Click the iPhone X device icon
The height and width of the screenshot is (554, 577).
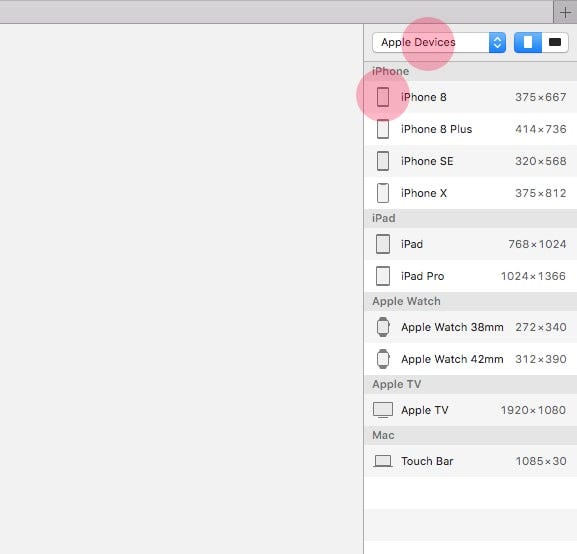point(383,193)
